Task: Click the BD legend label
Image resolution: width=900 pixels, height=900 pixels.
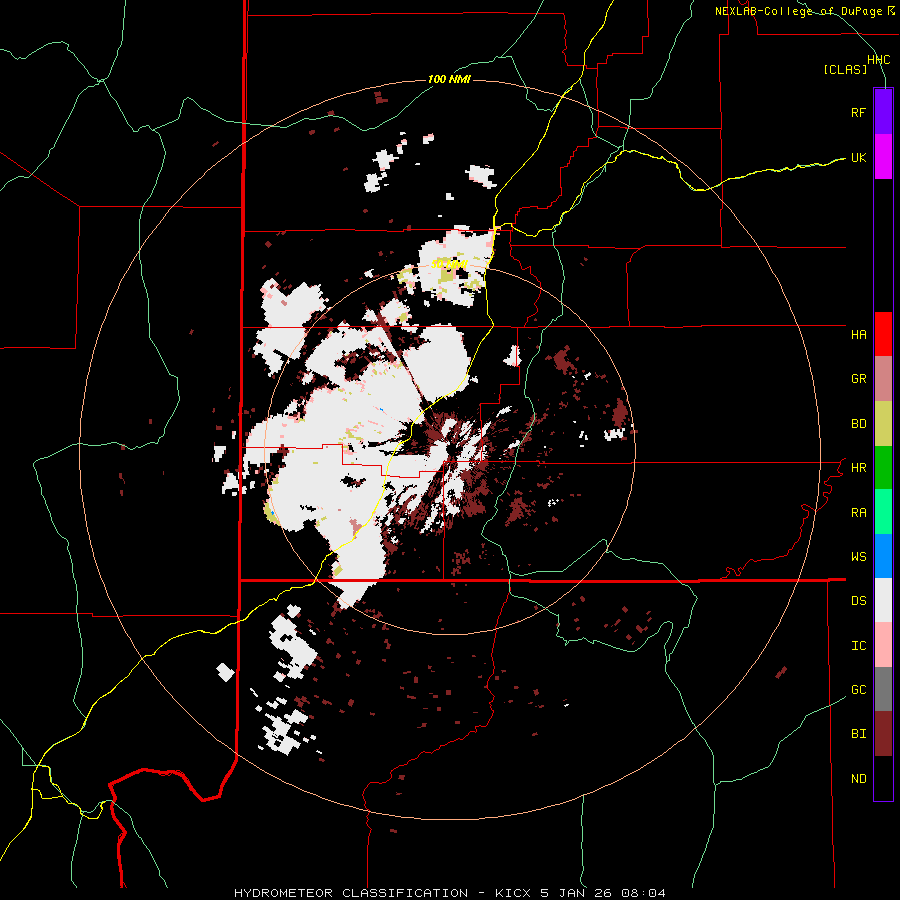Action: pos(858,424)
